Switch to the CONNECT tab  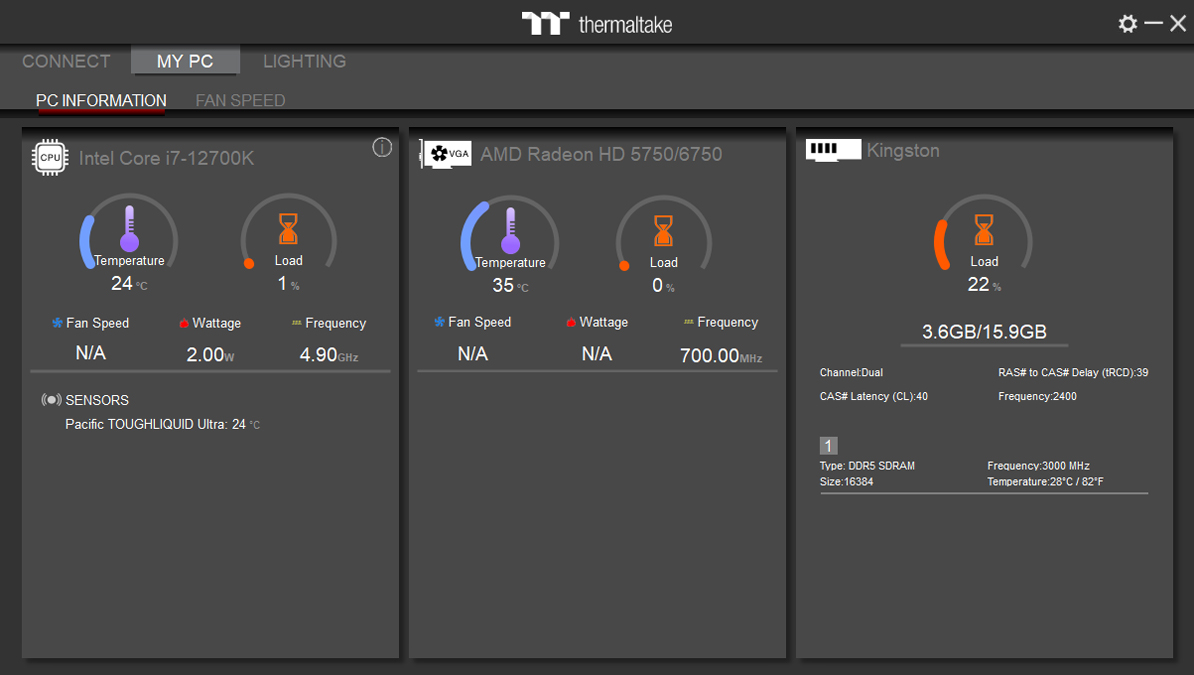click(66, 61)
